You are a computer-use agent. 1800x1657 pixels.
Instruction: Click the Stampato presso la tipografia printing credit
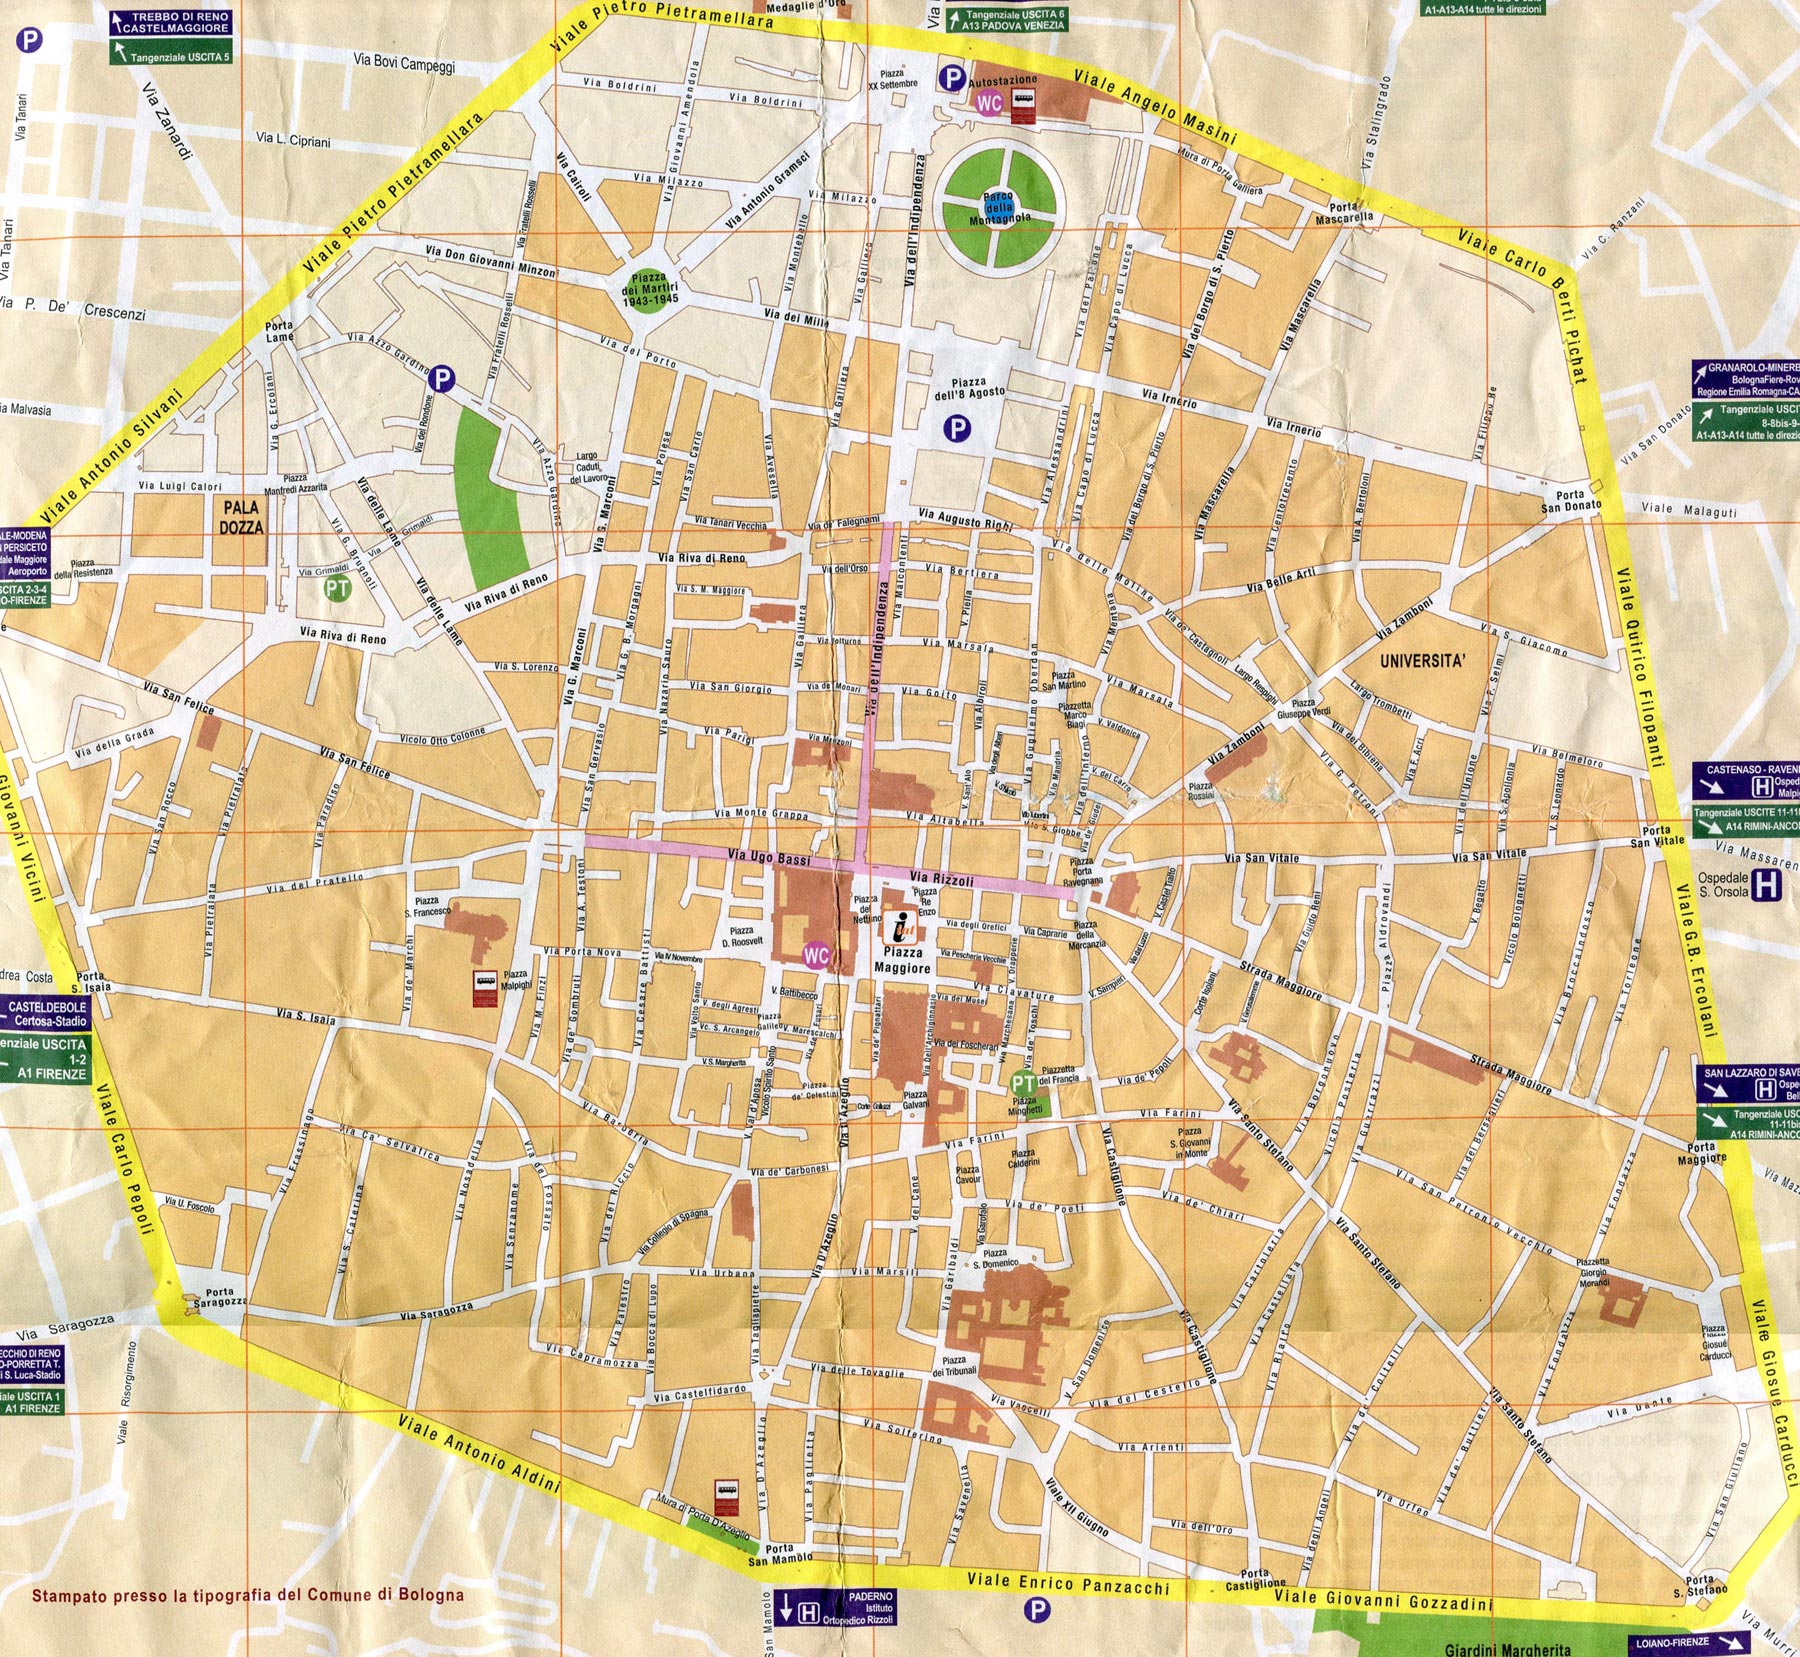[x=248, y=1595]
